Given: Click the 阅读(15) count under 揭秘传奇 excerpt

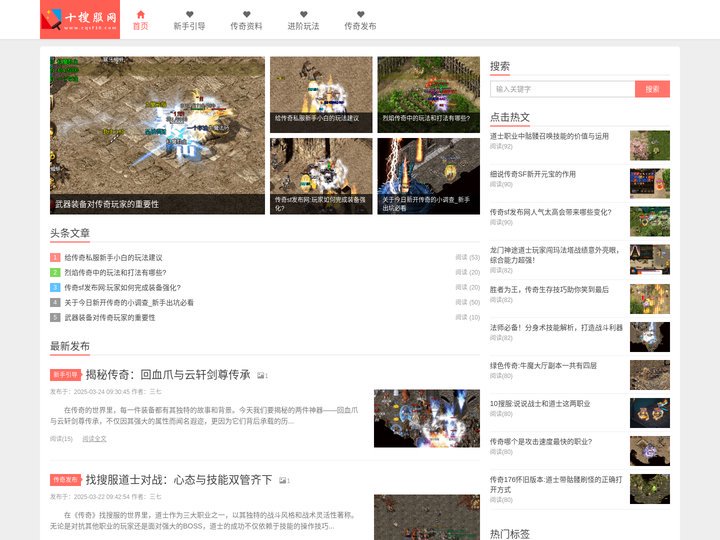Looking at the screenshot, I should [62, 439].
